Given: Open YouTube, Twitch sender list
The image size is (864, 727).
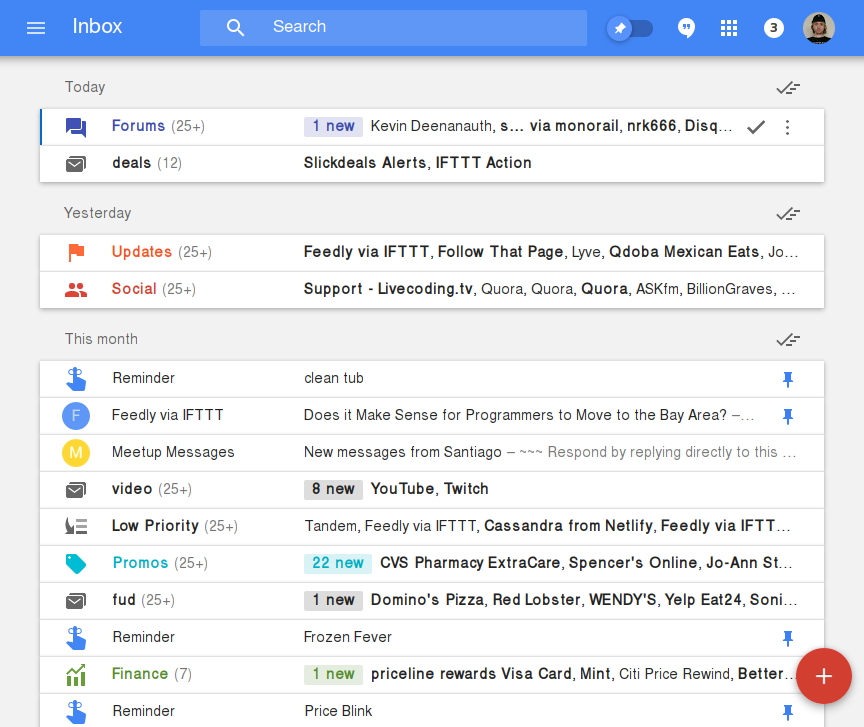Looking at the screenshot, I should point(429,489).
